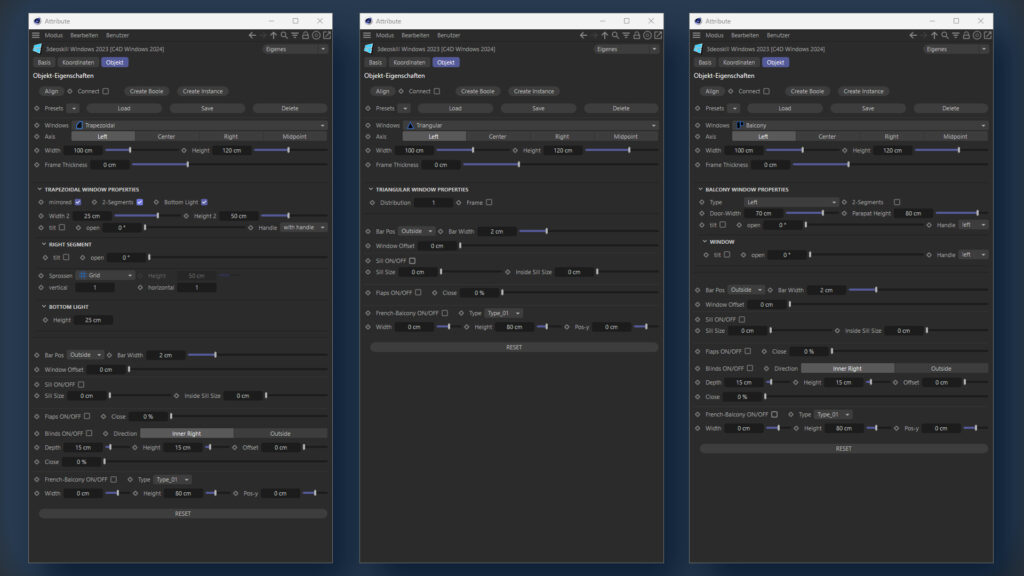Open search in Triangular attribute window

click(615, 35)
